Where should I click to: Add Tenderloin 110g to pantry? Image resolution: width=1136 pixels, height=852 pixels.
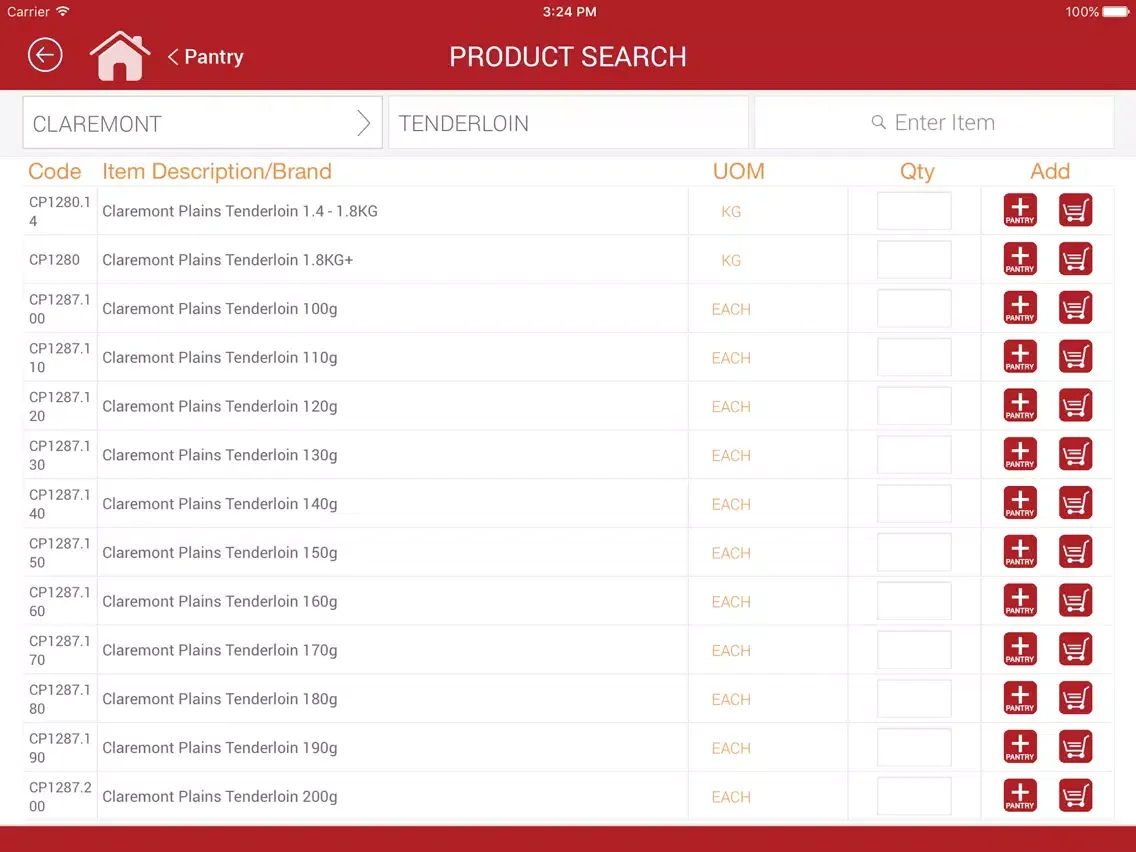click(x=1020, y=357)
